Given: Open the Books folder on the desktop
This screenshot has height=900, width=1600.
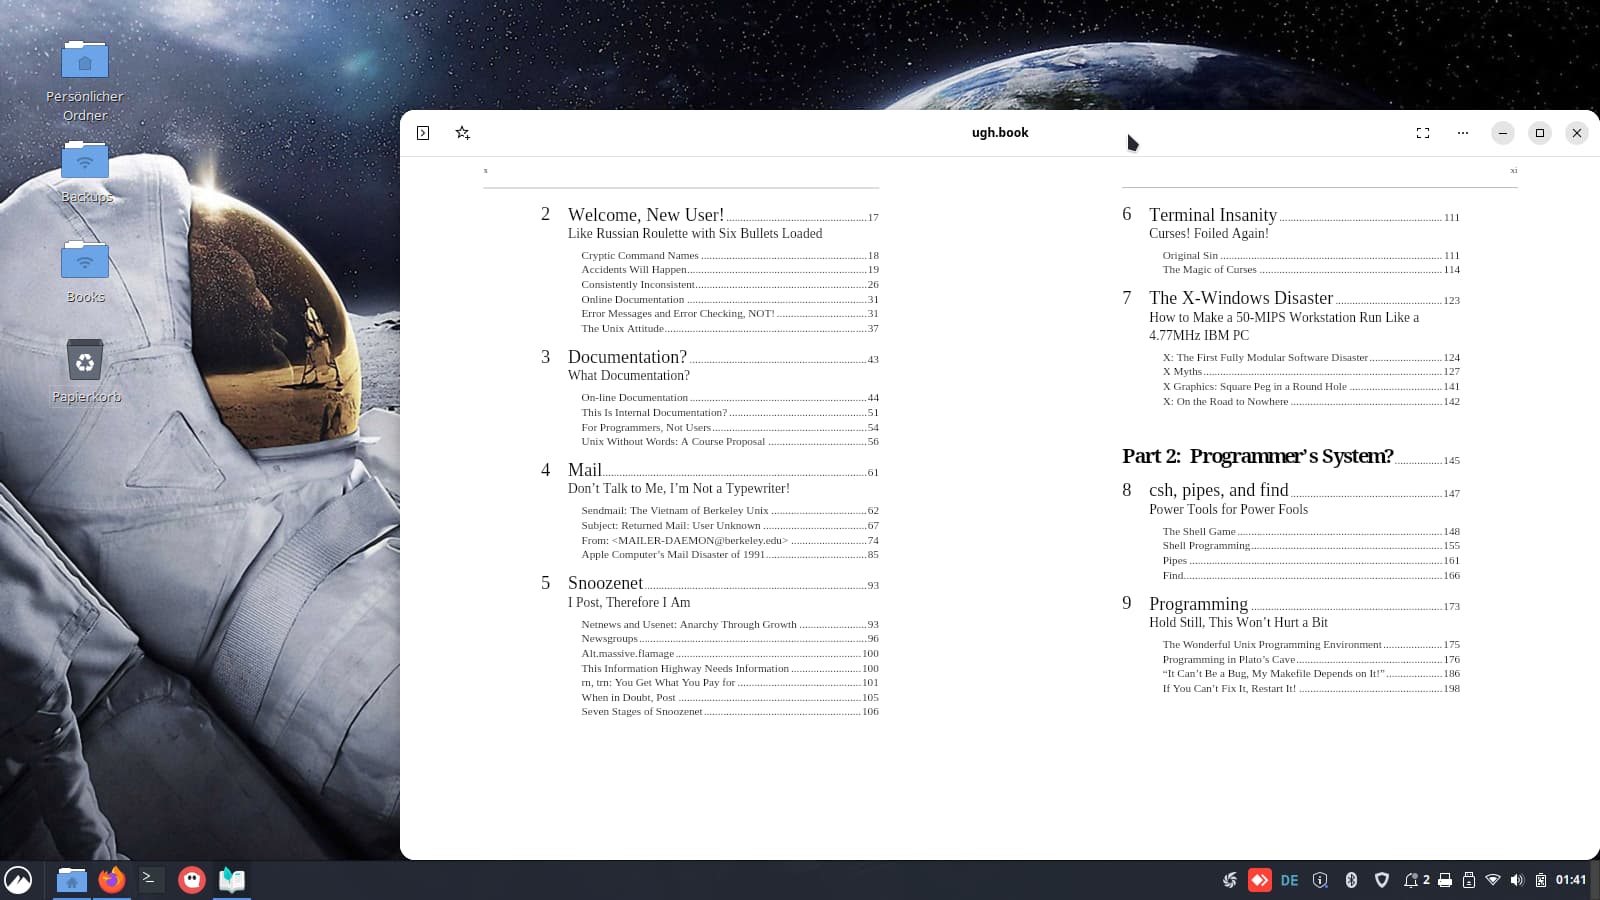Looking at the screenshot, I should click(85, 263).
